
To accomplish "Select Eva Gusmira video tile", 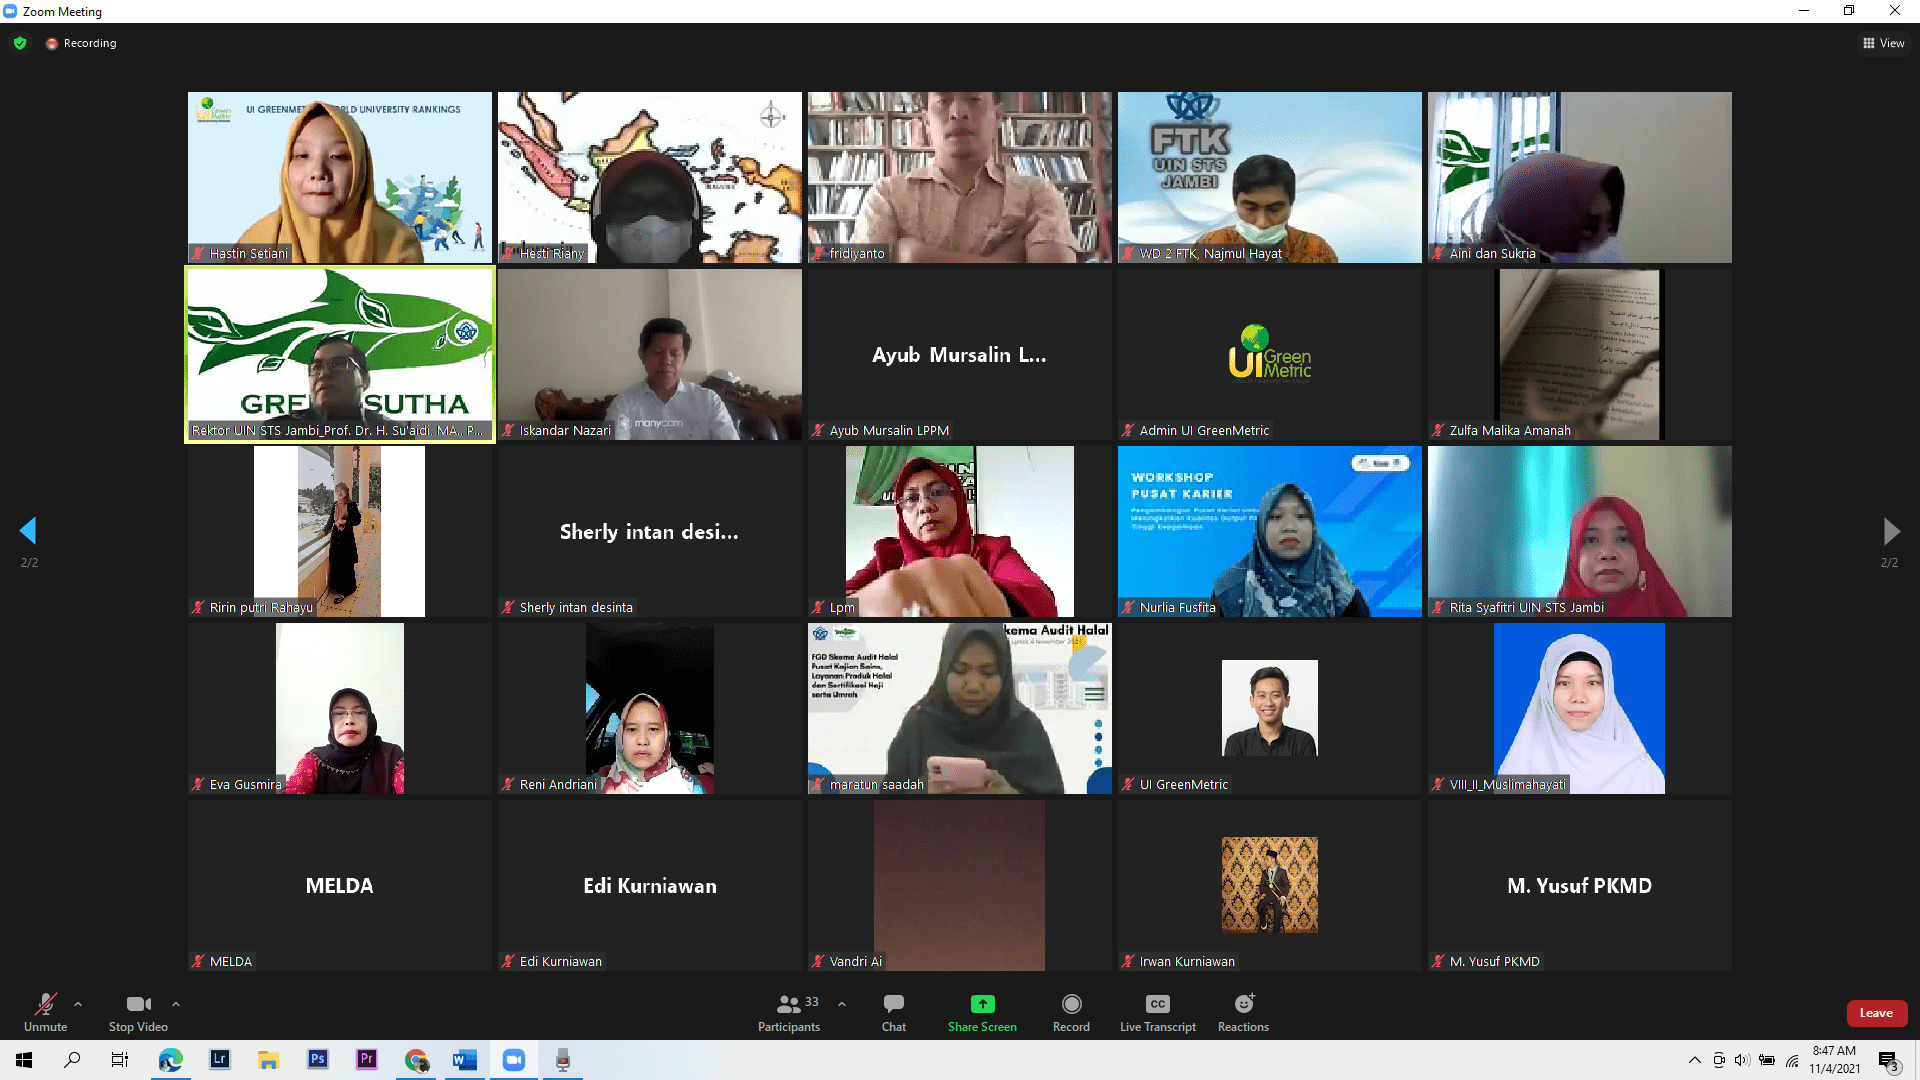I will (340, 709).
